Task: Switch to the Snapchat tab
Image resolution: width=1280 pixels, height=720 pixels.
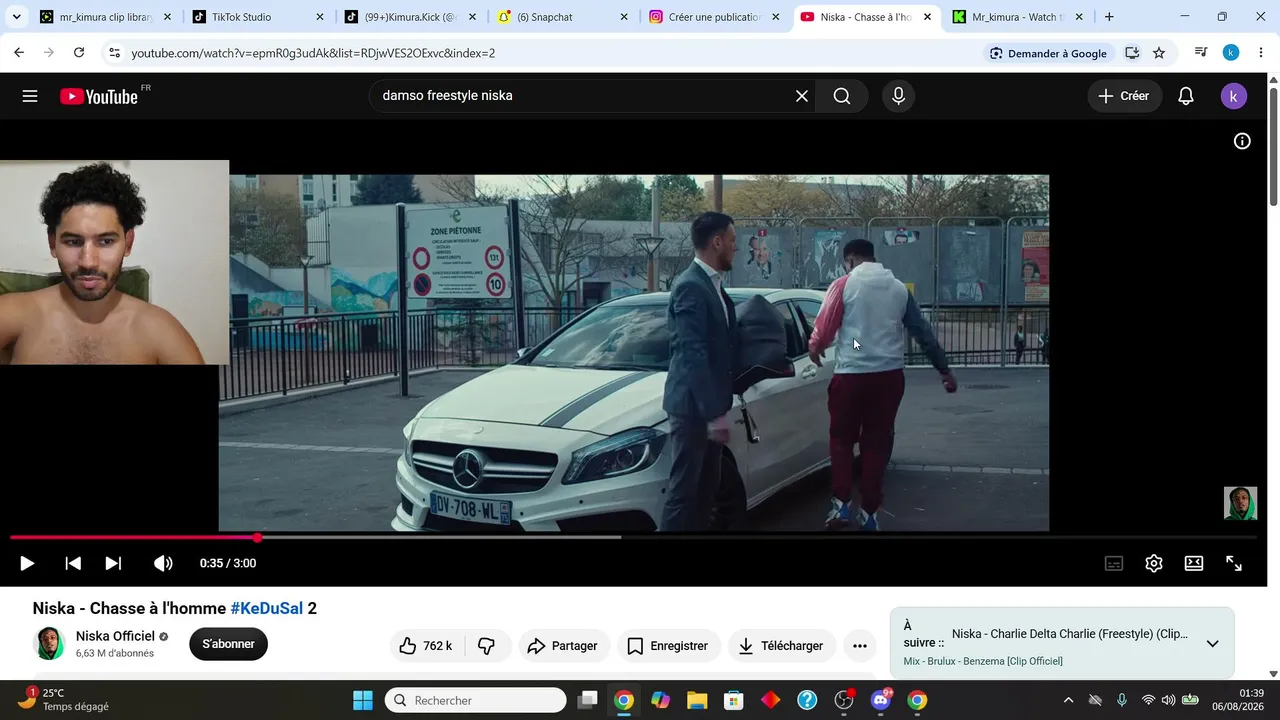Action: pyautogui.click(x=561, y=17)
